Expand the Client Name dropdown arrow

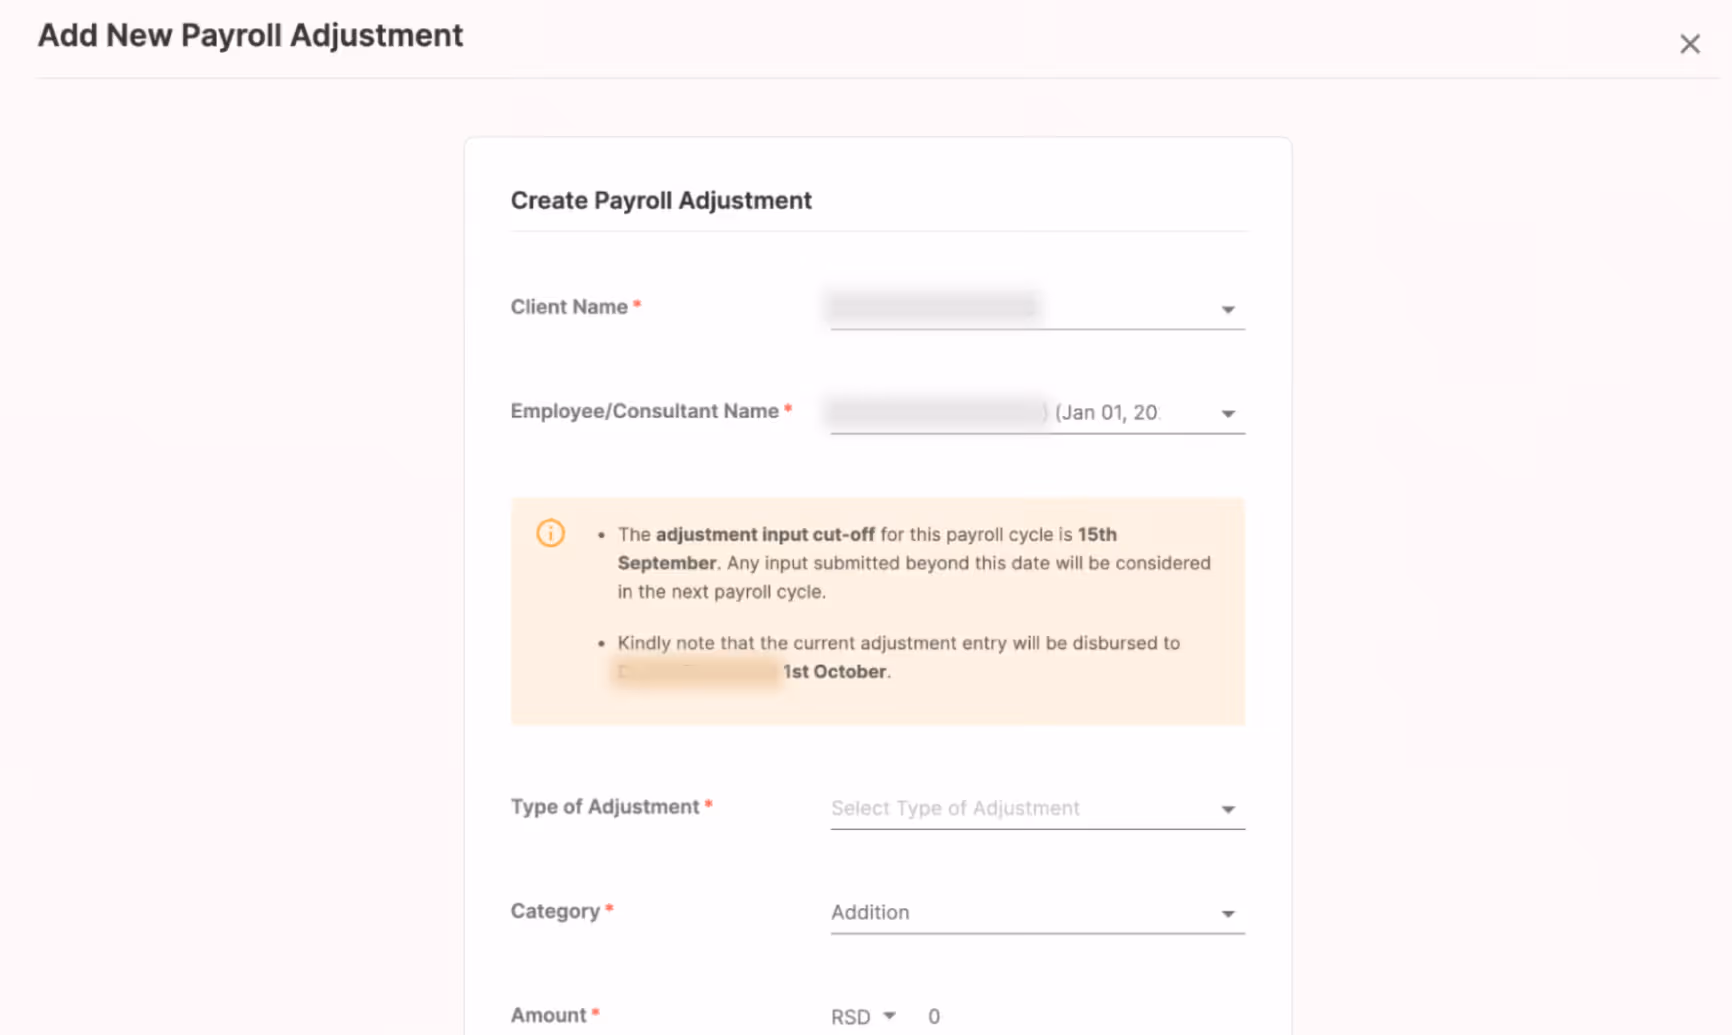click(1228, 310)
